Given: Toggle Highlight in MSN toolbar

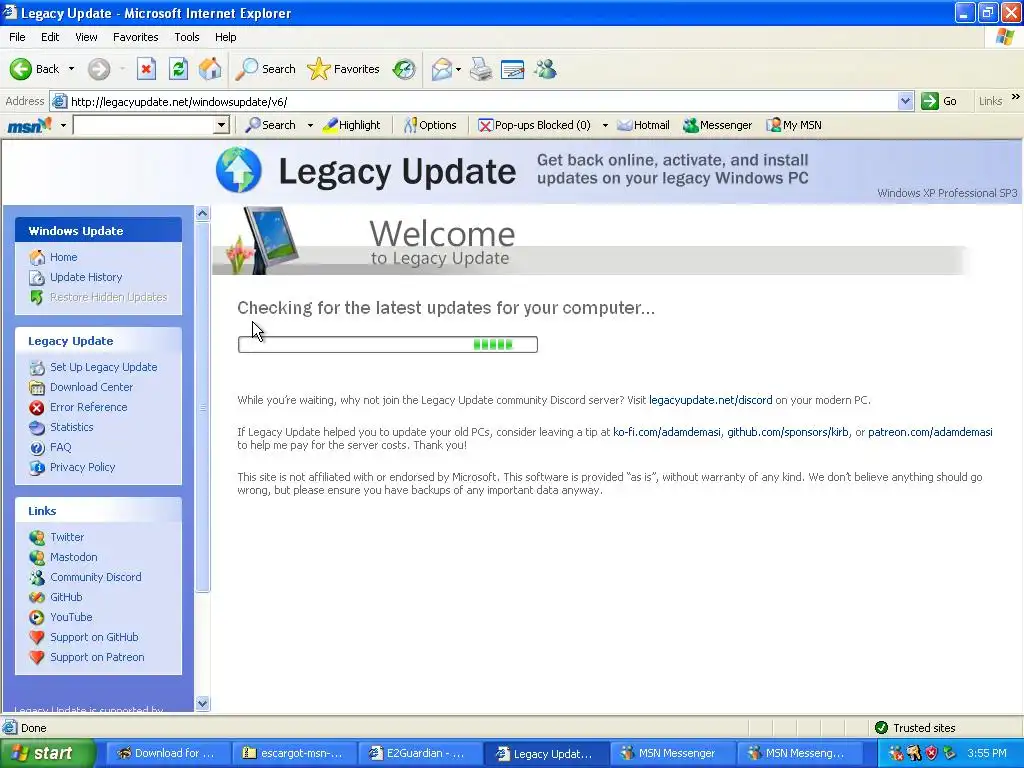Looking at the screenshot, I should click(351, 125).
